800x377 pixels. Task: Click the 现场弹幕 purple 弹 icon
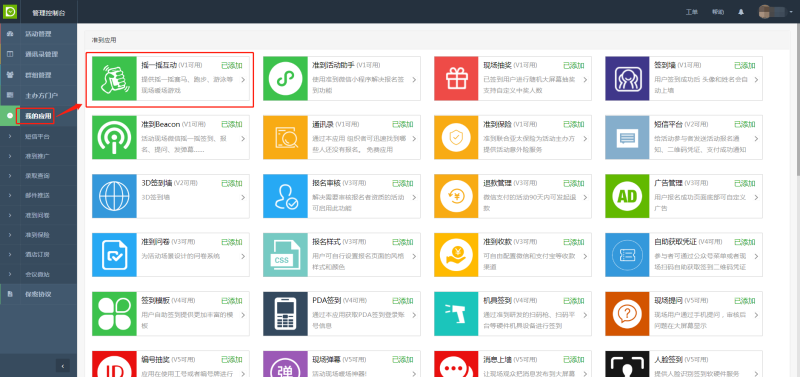(285, 364)
